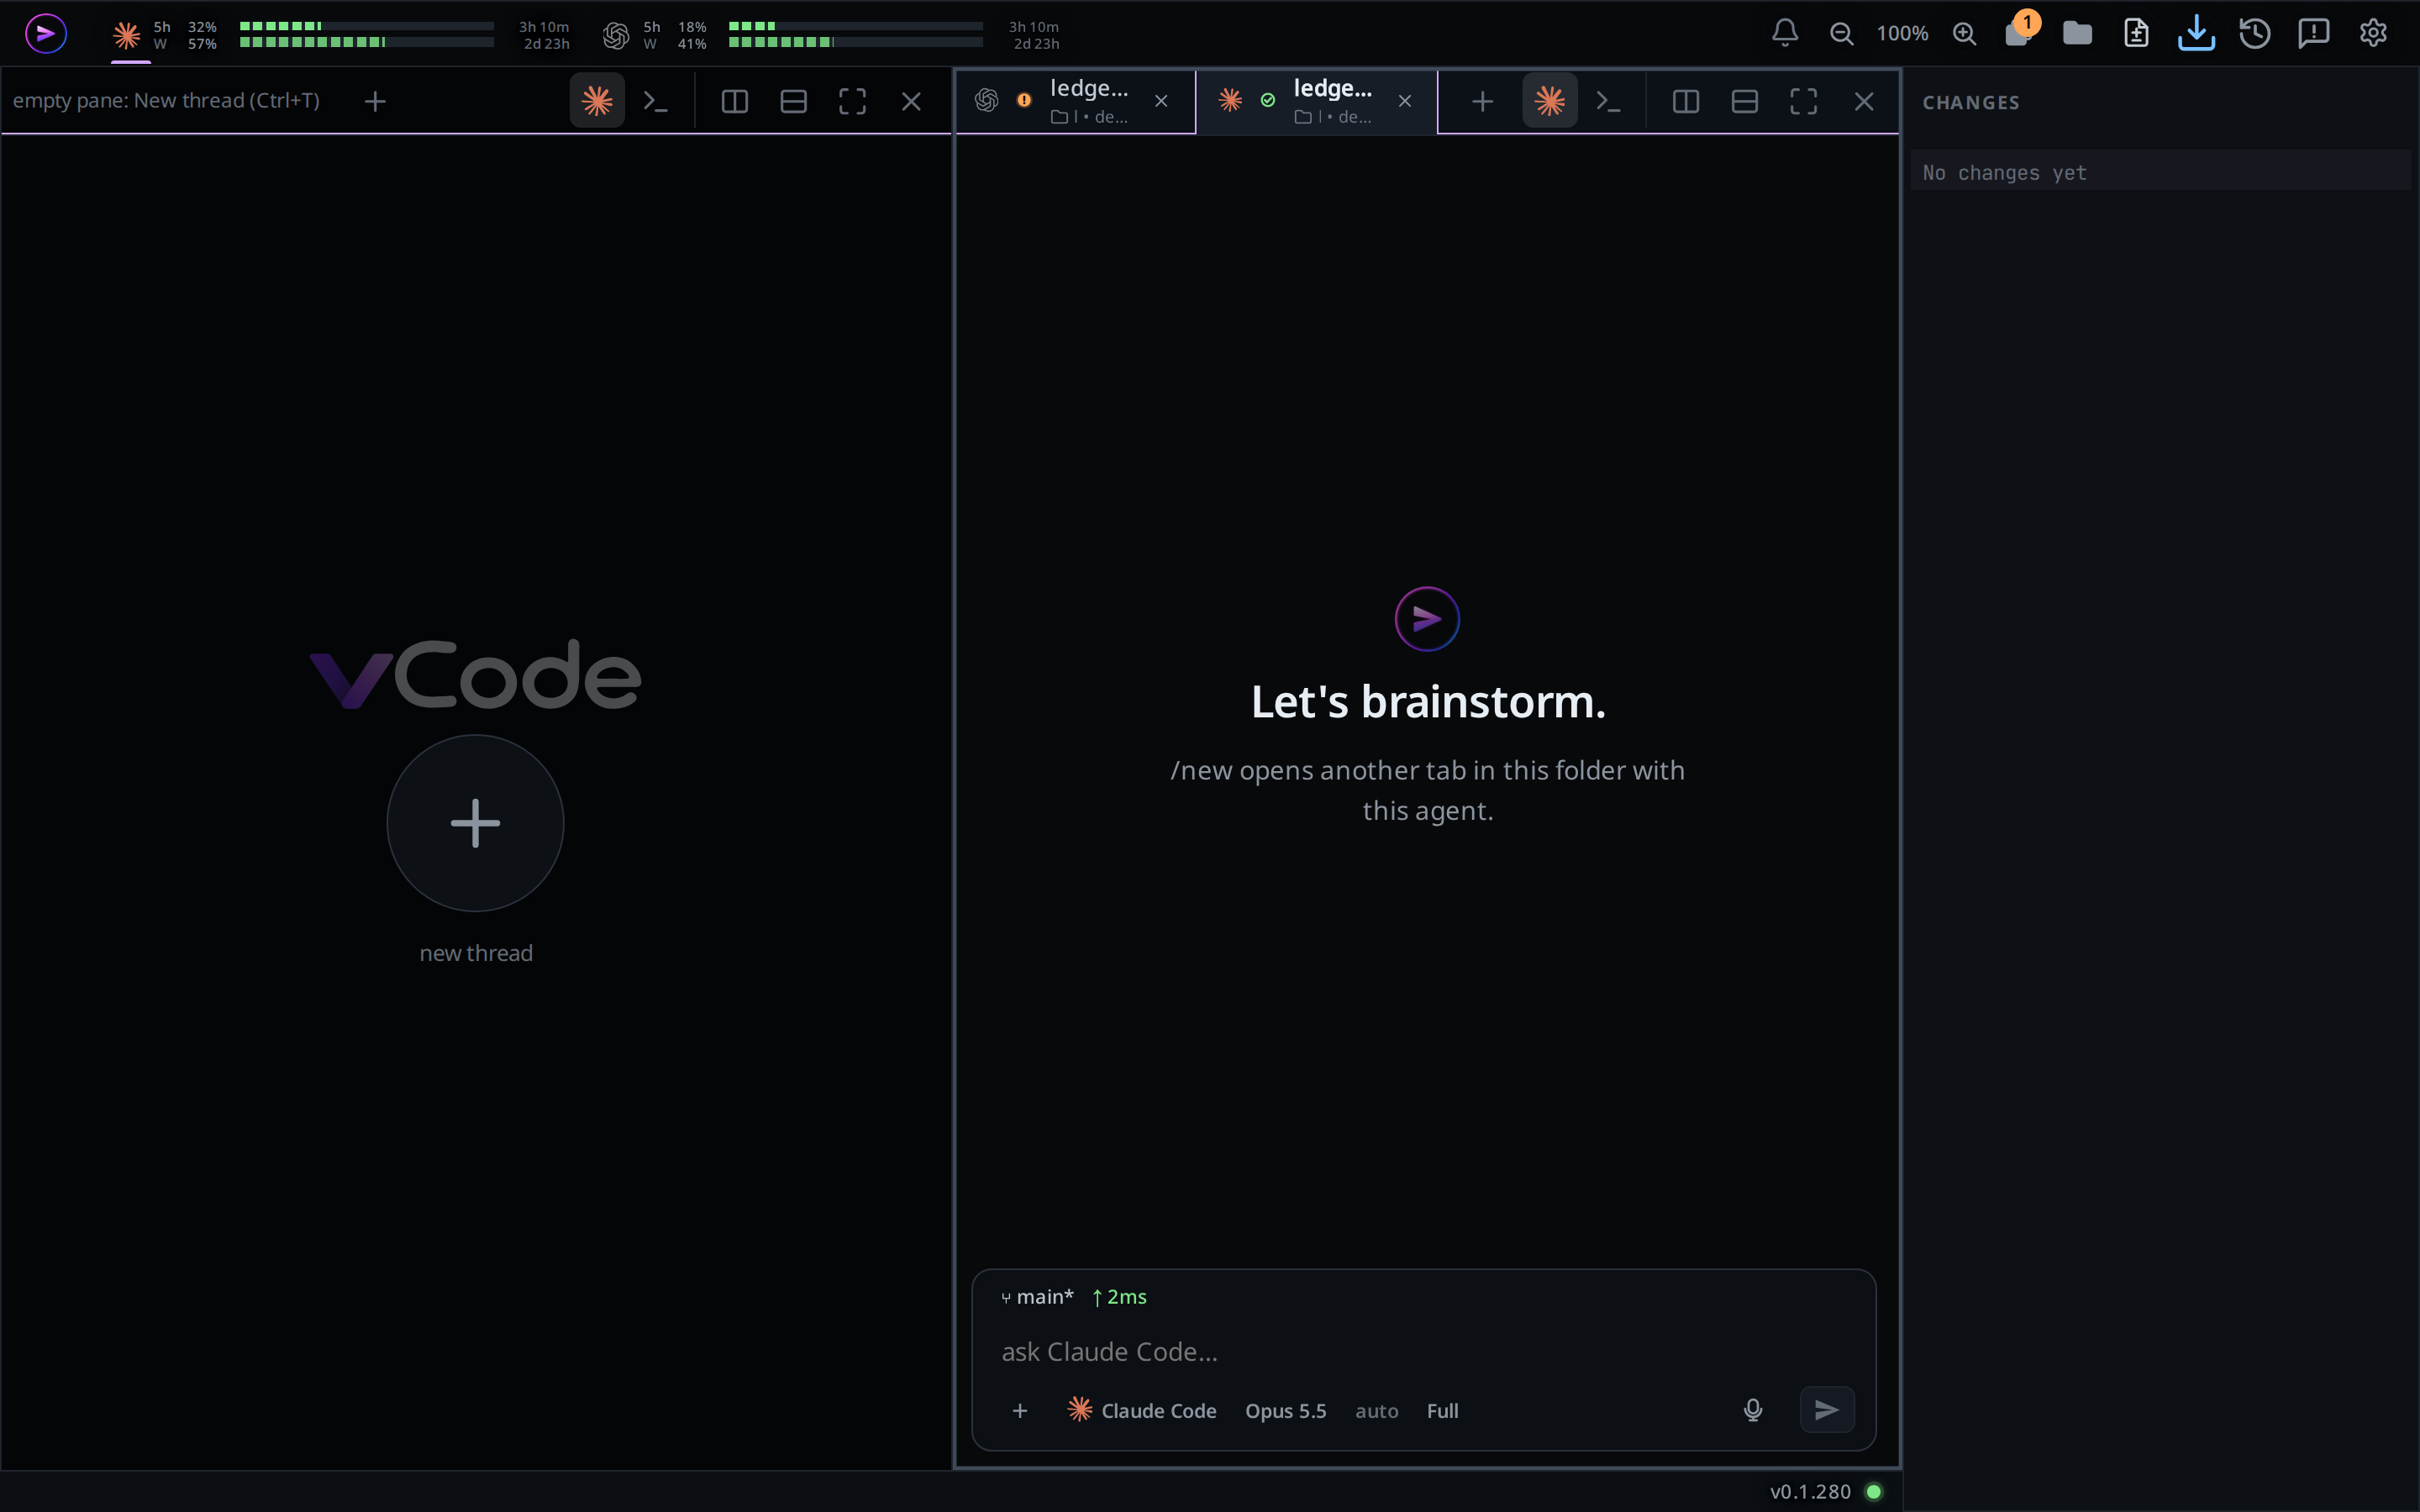Click the main* branch indicator
The width and height of the screenshot is (2420, 1512).
coord(1037,1297)
